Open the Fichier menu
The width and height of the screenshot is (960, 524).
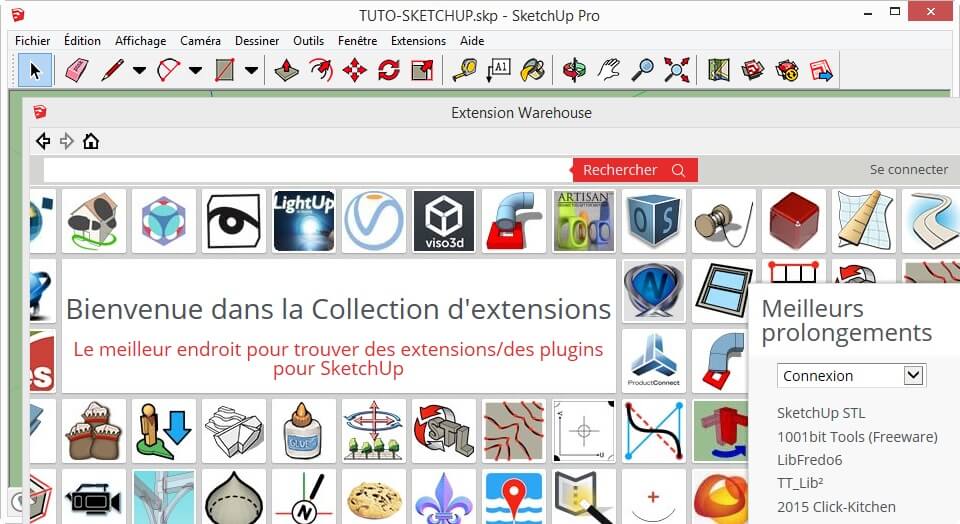[32, 40]
